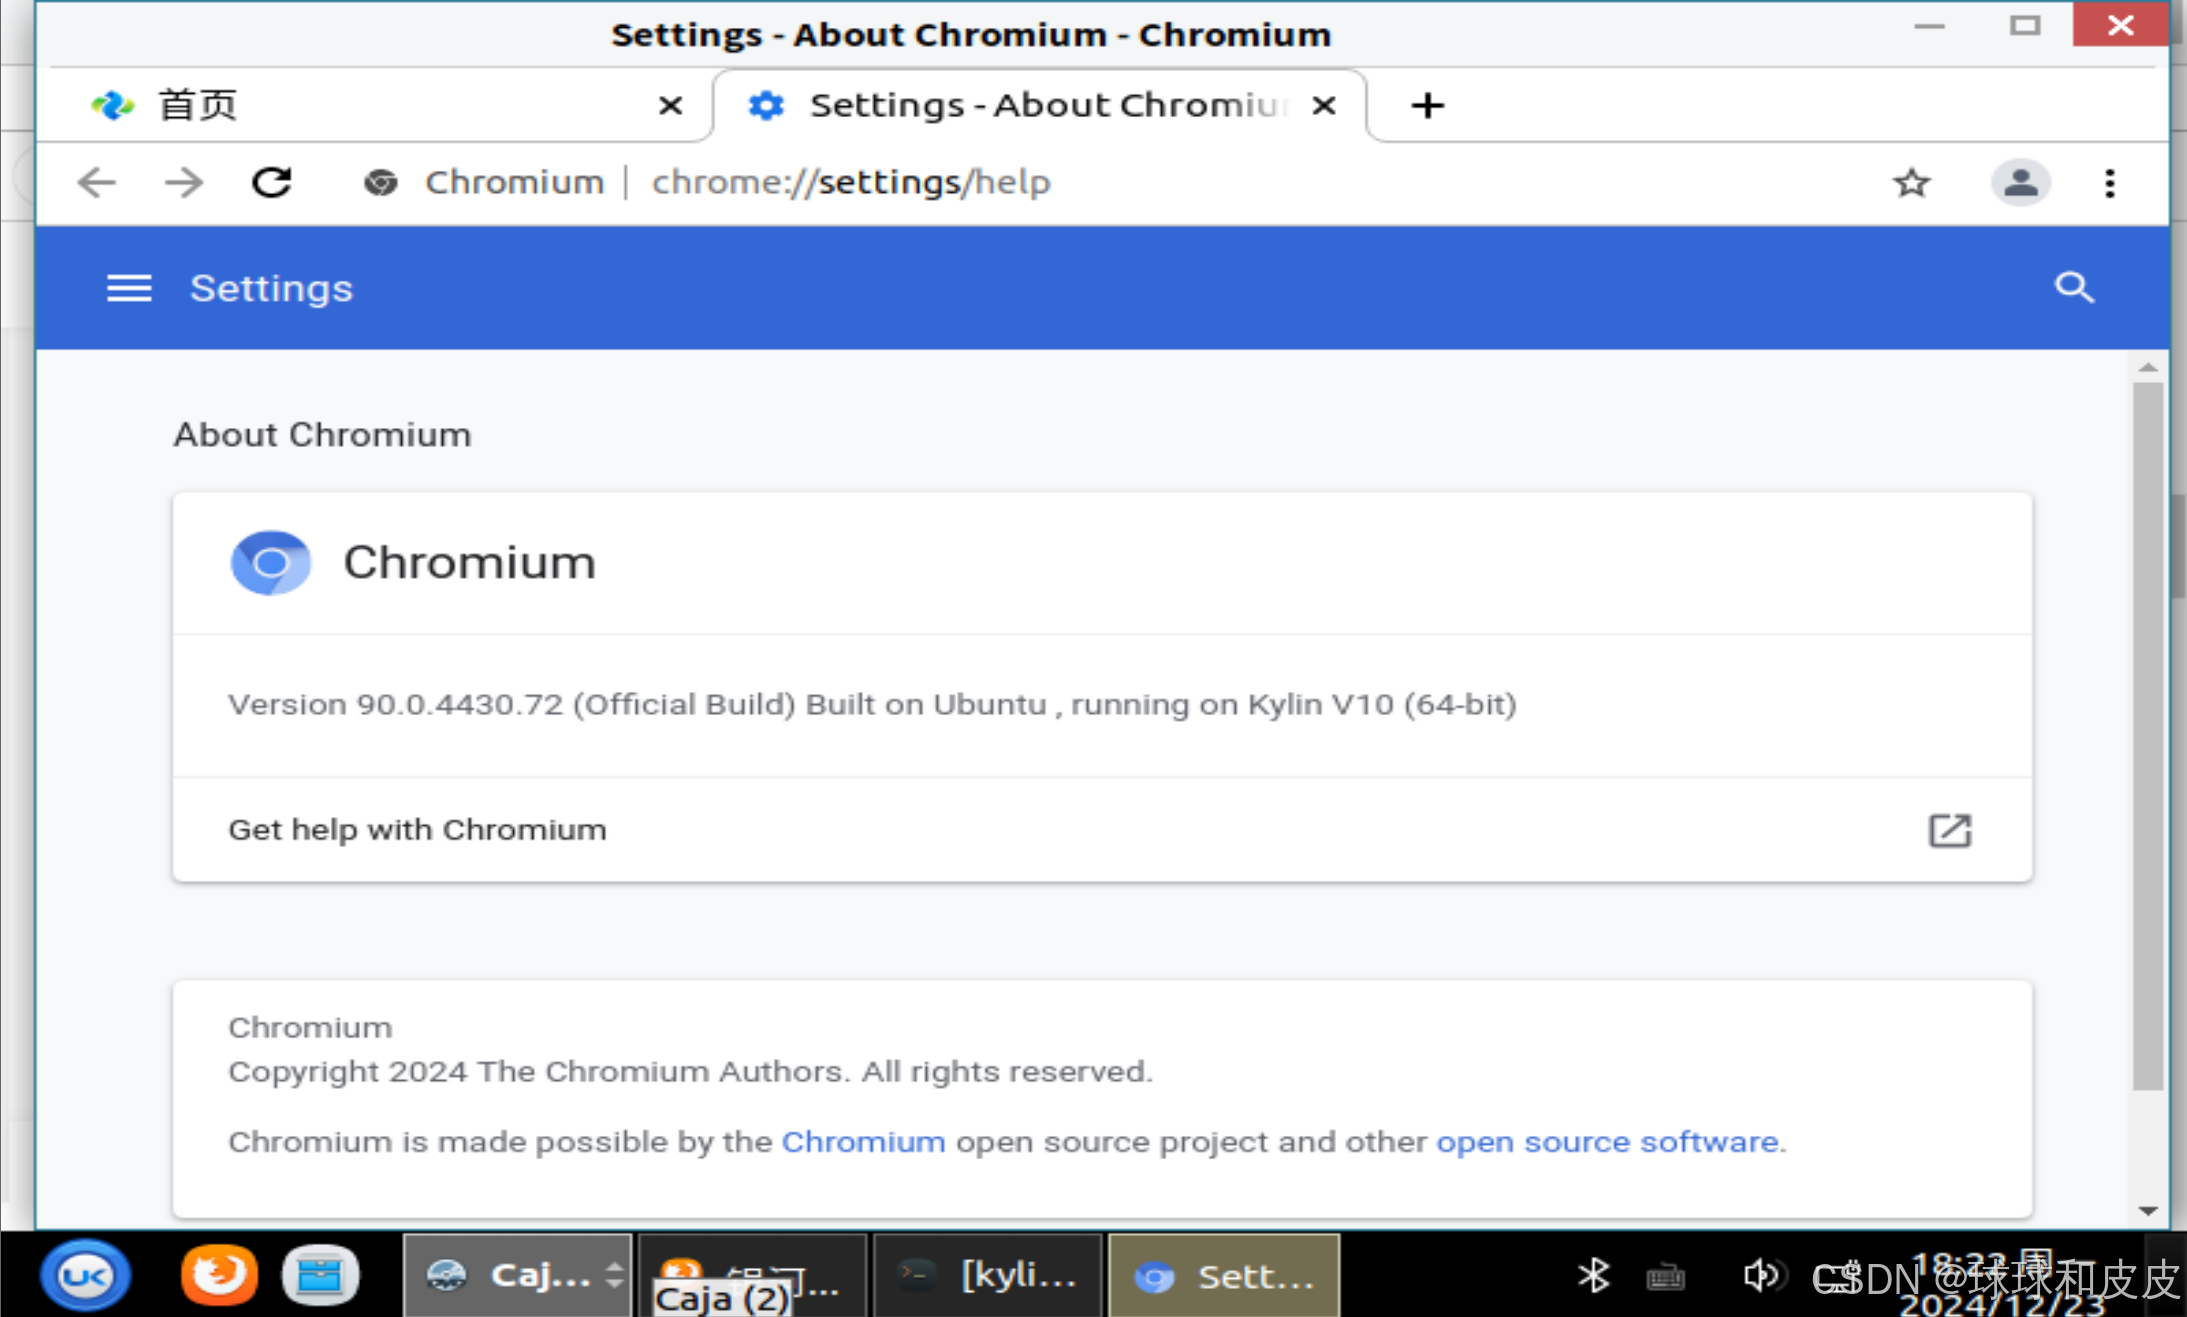
Task: Bookmark this page with star icon
Action: [x=1911, y=183]
